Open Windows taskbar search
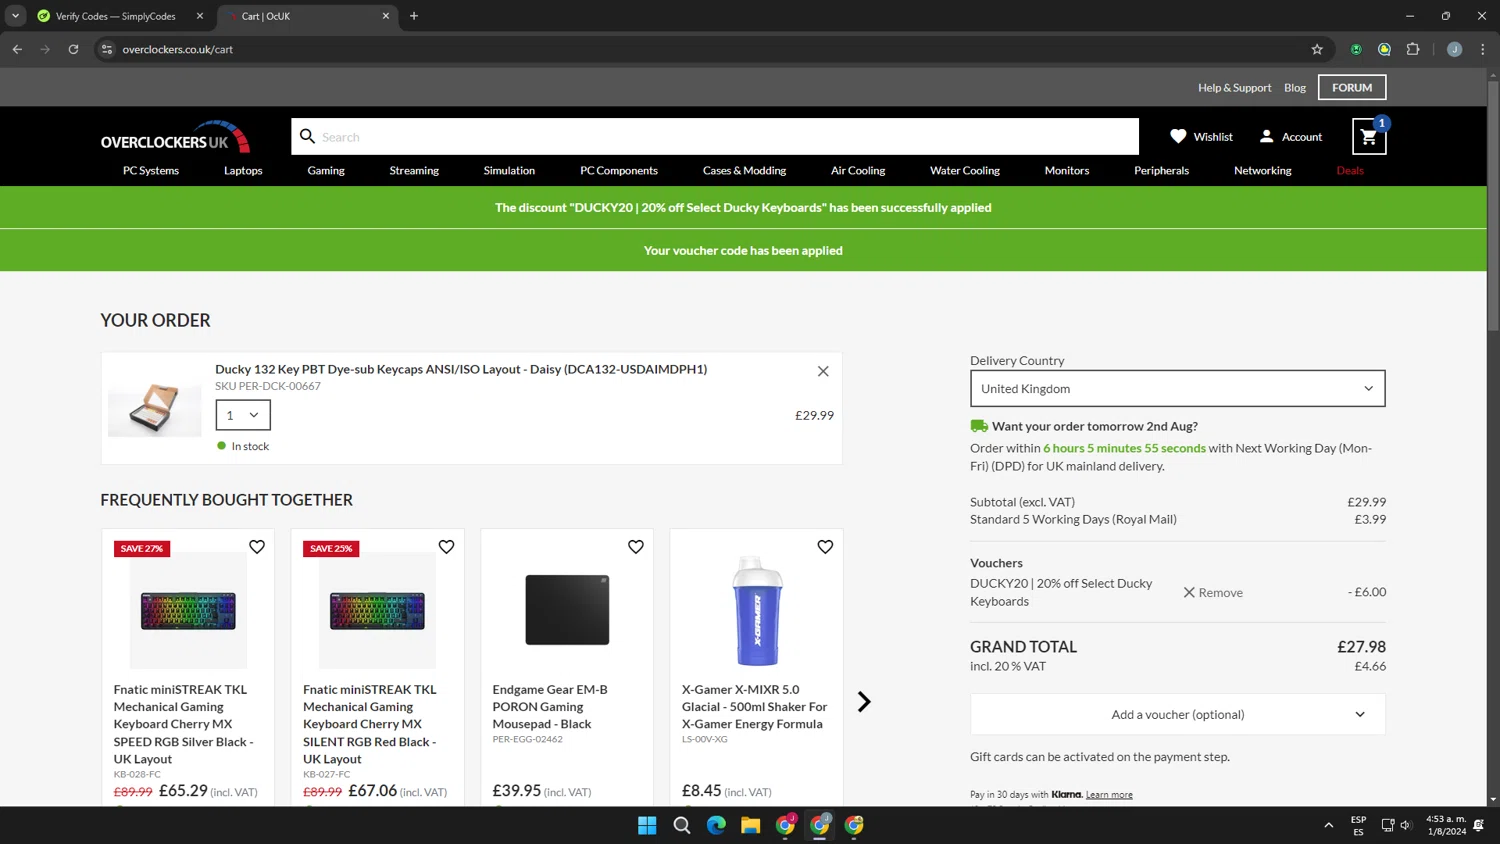The height and width of the screenshot is (844, 1500). [x=682, y=825]
